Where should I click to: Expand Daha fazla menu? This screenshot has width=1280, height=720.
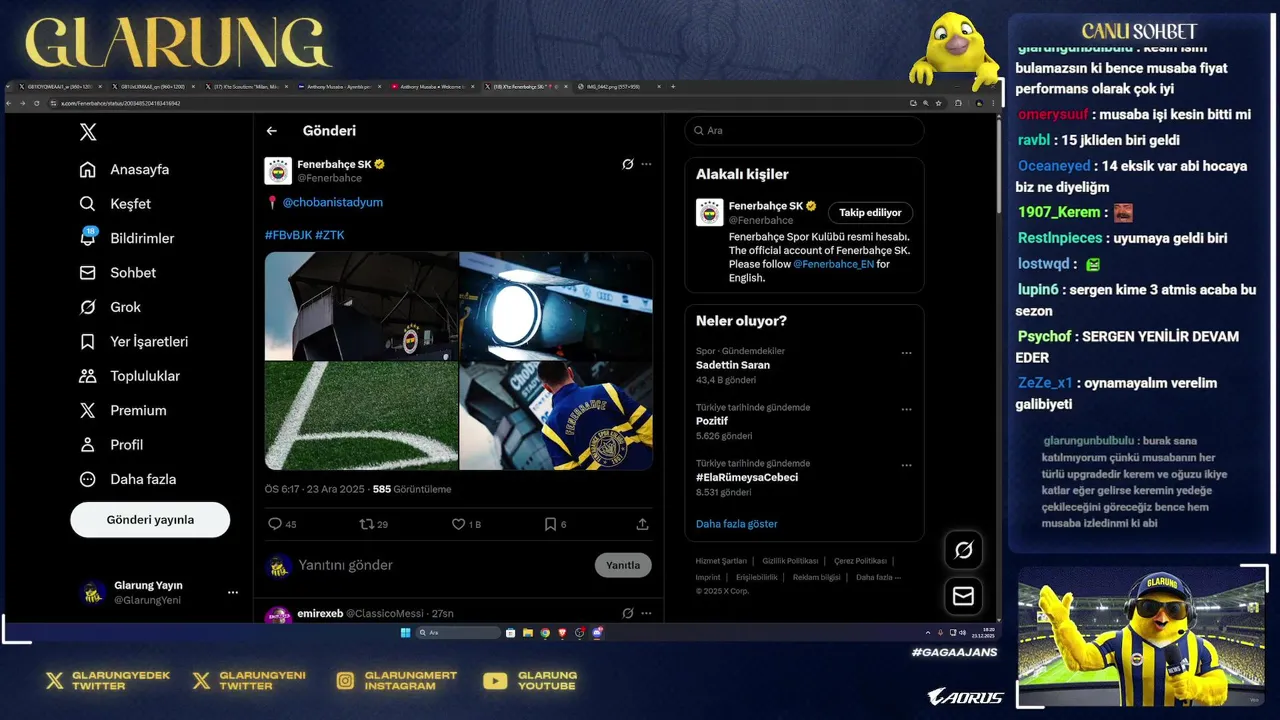(x=128, y=479)
